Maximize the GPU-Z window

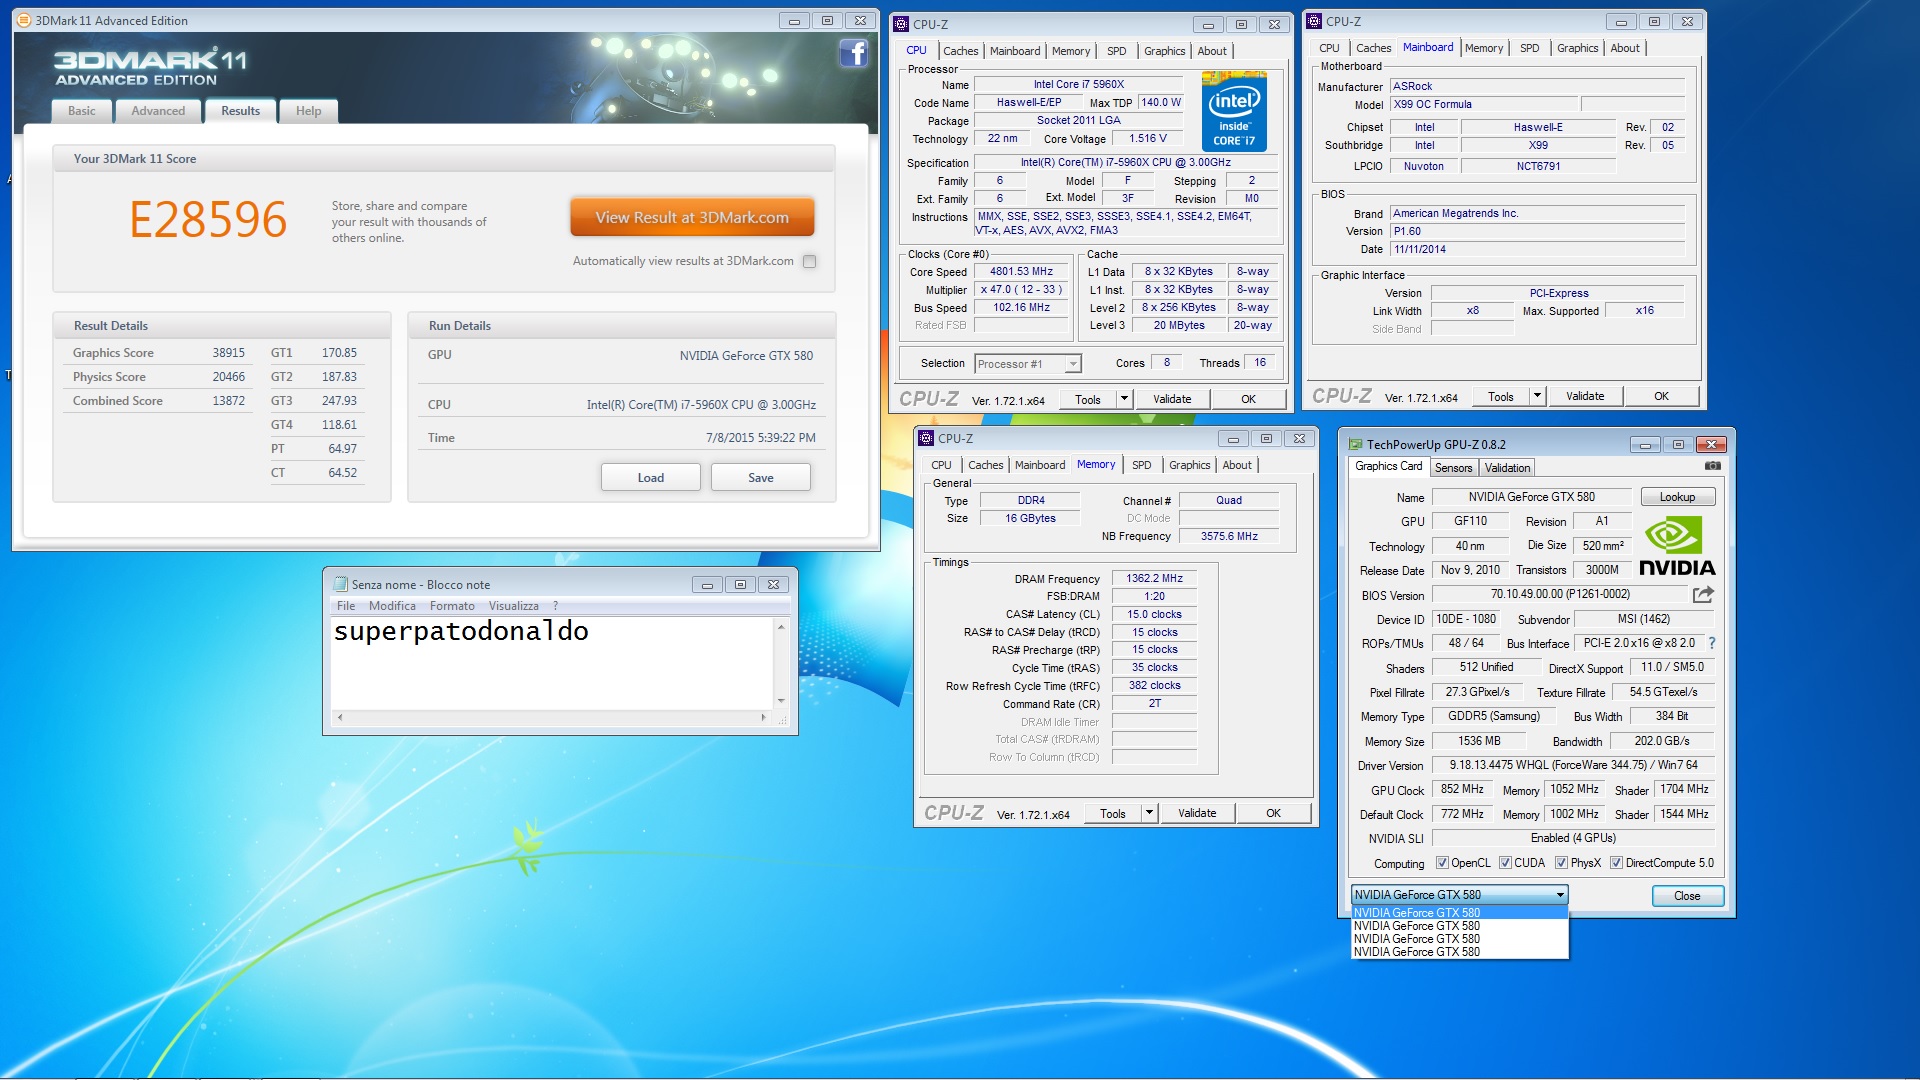(1678, 445)
